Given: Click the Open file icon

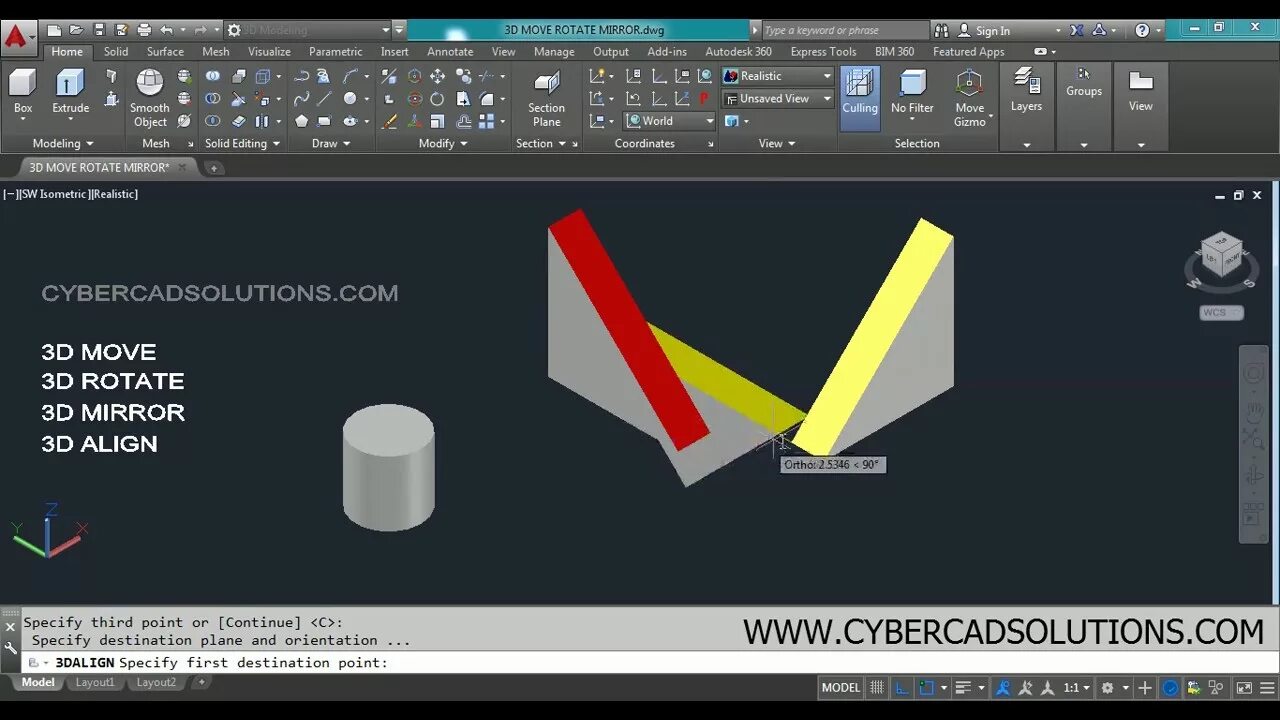Looking at the screenshot, I should (x=76, y=30).
